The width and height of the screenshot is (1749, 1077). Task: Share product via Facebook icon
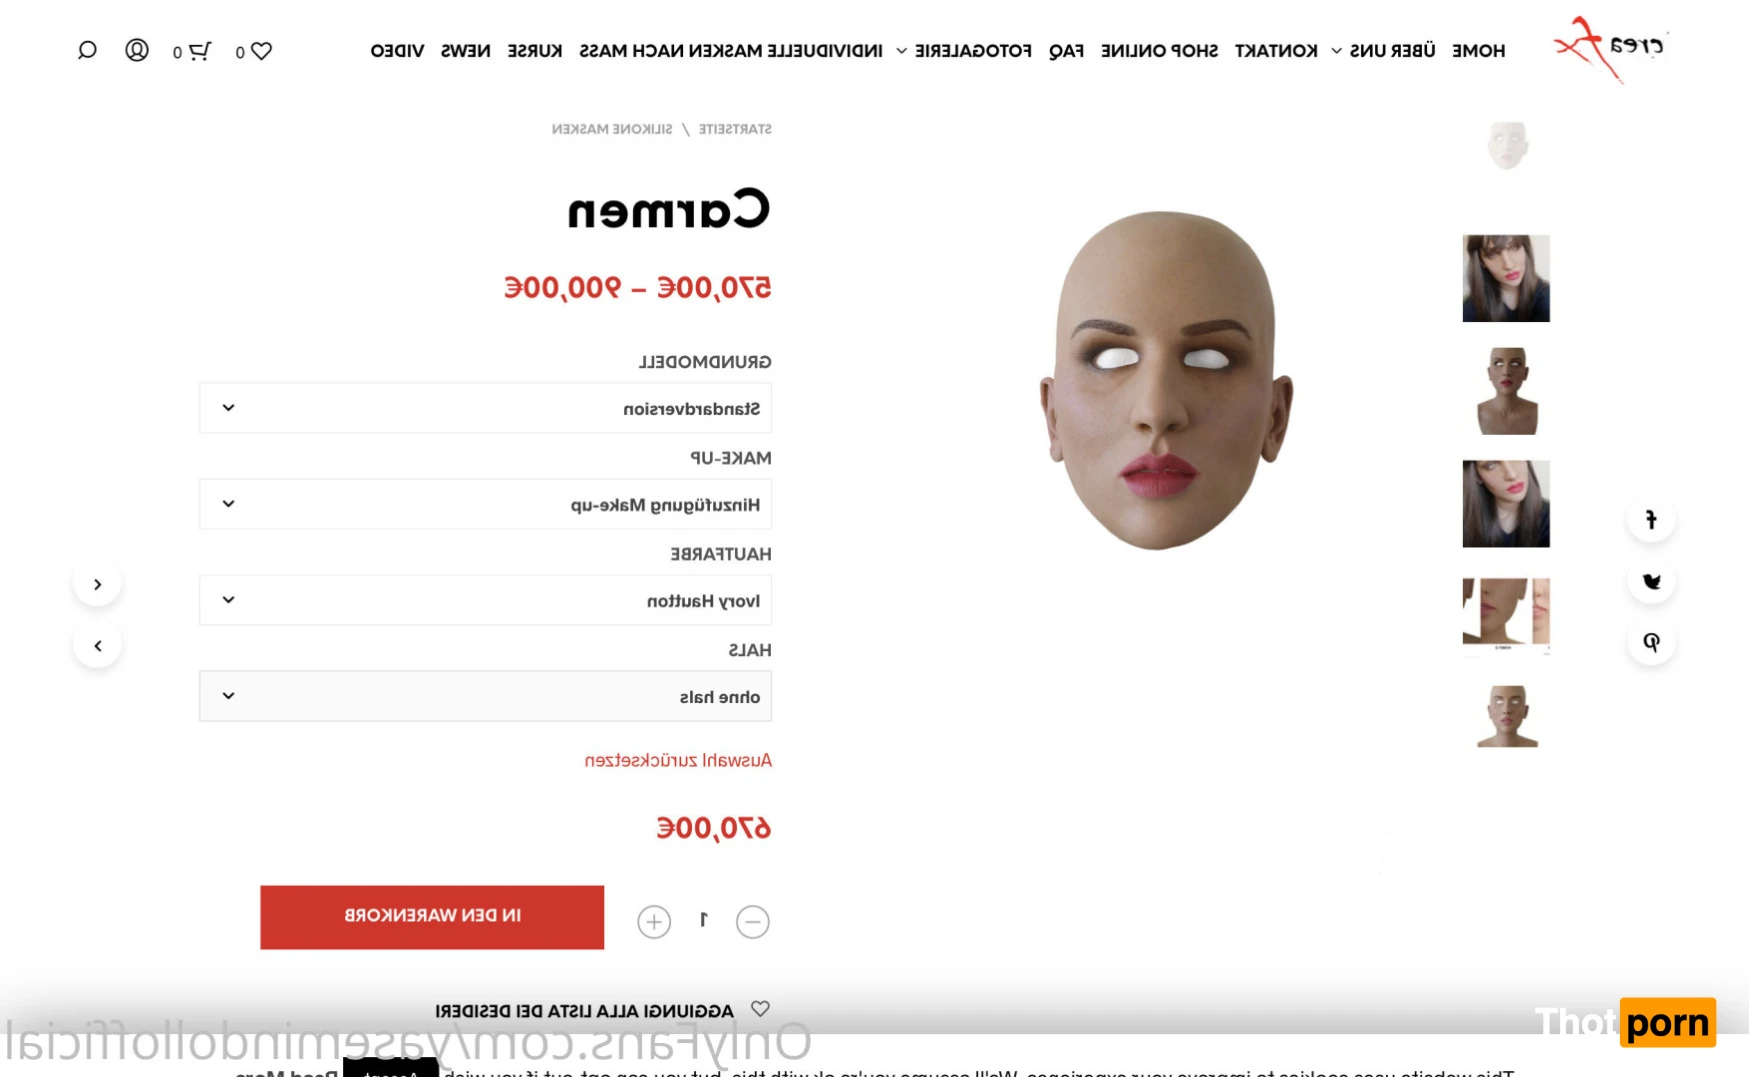coord(1651,520)
